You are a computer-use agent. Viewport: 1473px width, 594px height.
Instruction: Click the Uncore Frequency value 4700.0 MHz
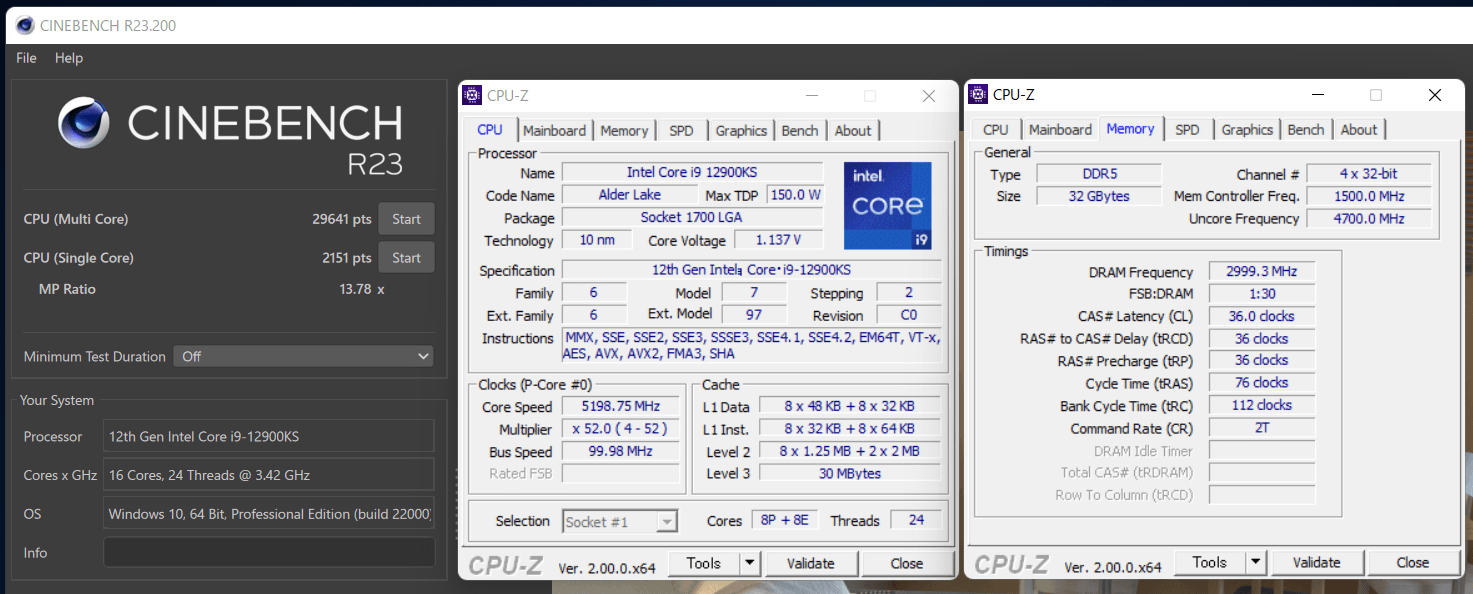tap(1369, 219)
